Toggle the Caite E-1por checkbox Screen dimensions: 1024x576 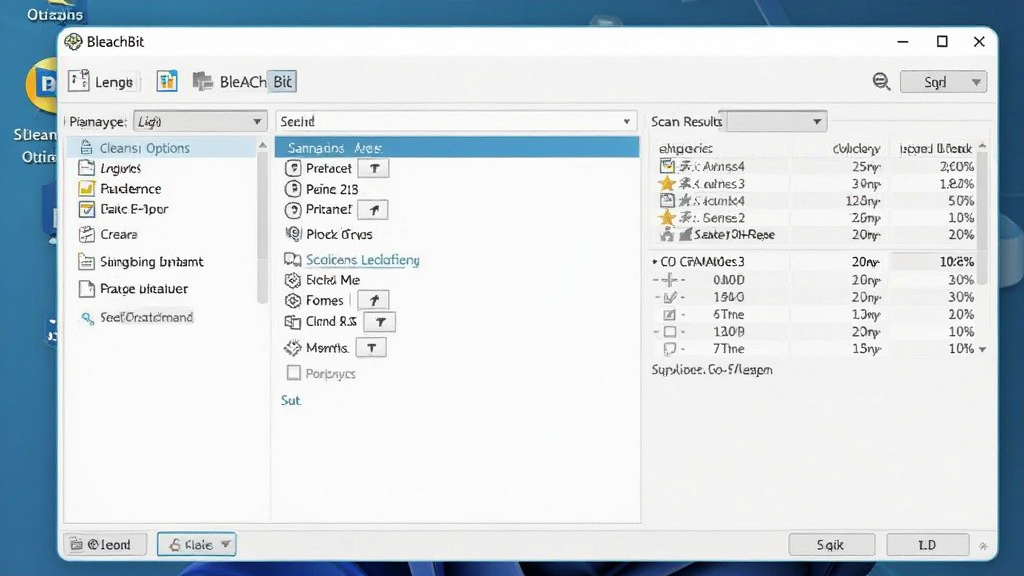[86, 209]
